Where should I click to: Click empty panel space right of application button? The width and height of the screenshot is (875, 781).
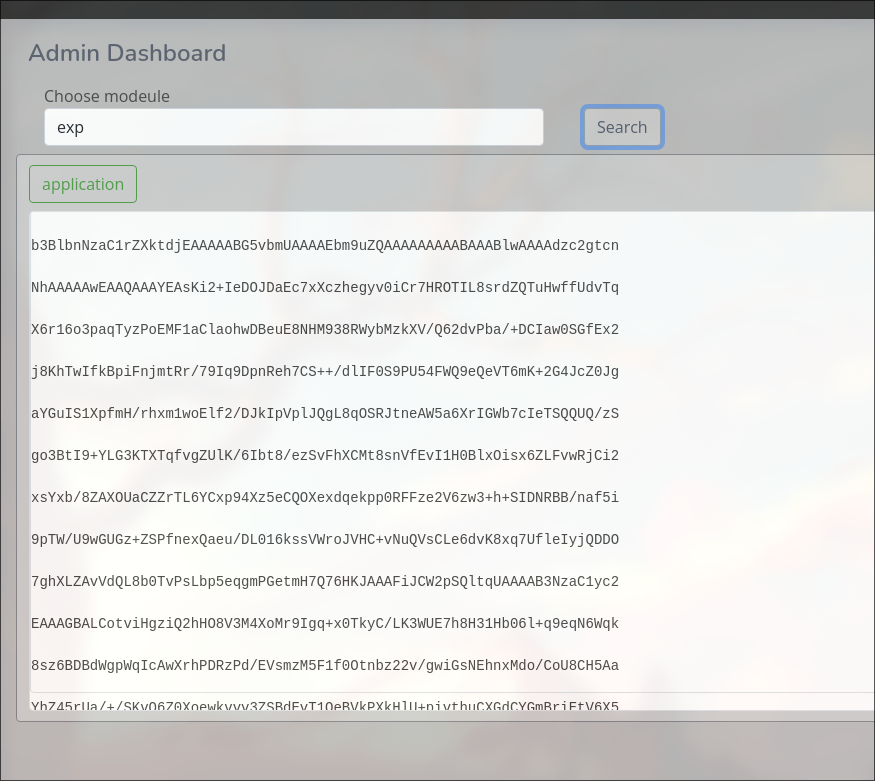tap(500, 184)
